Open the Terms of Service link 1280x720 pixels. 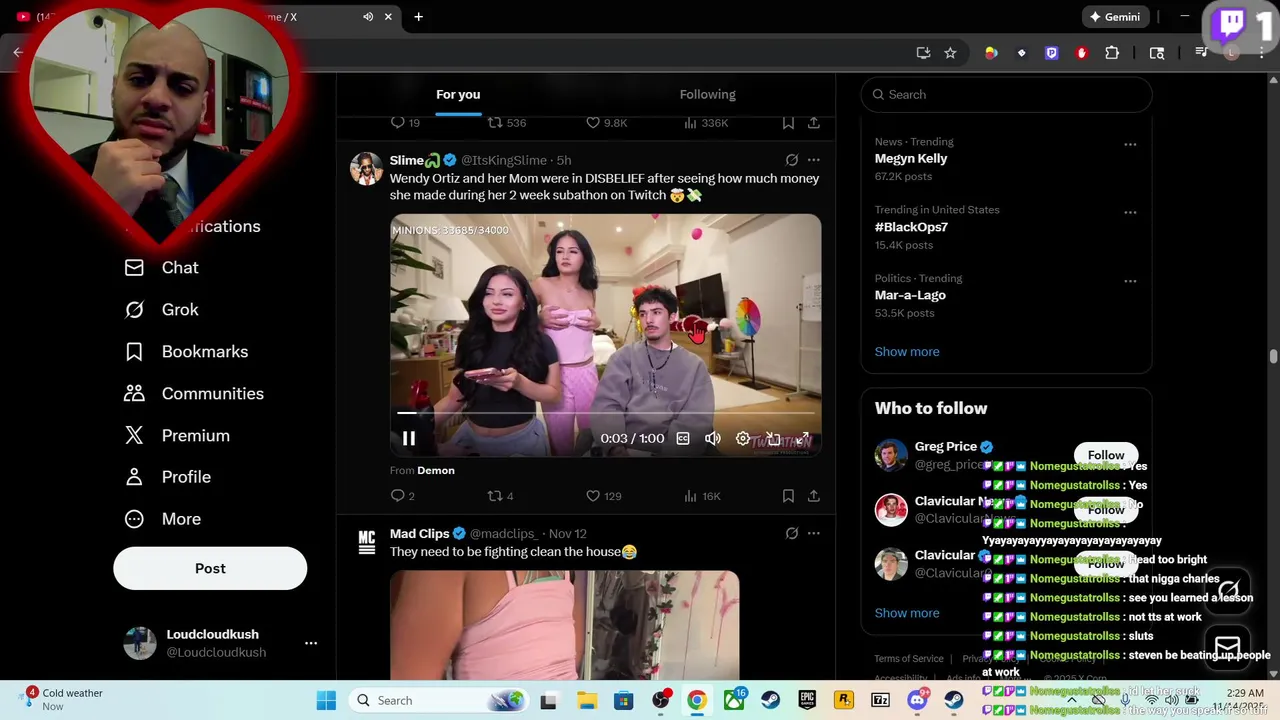(909, 659)
